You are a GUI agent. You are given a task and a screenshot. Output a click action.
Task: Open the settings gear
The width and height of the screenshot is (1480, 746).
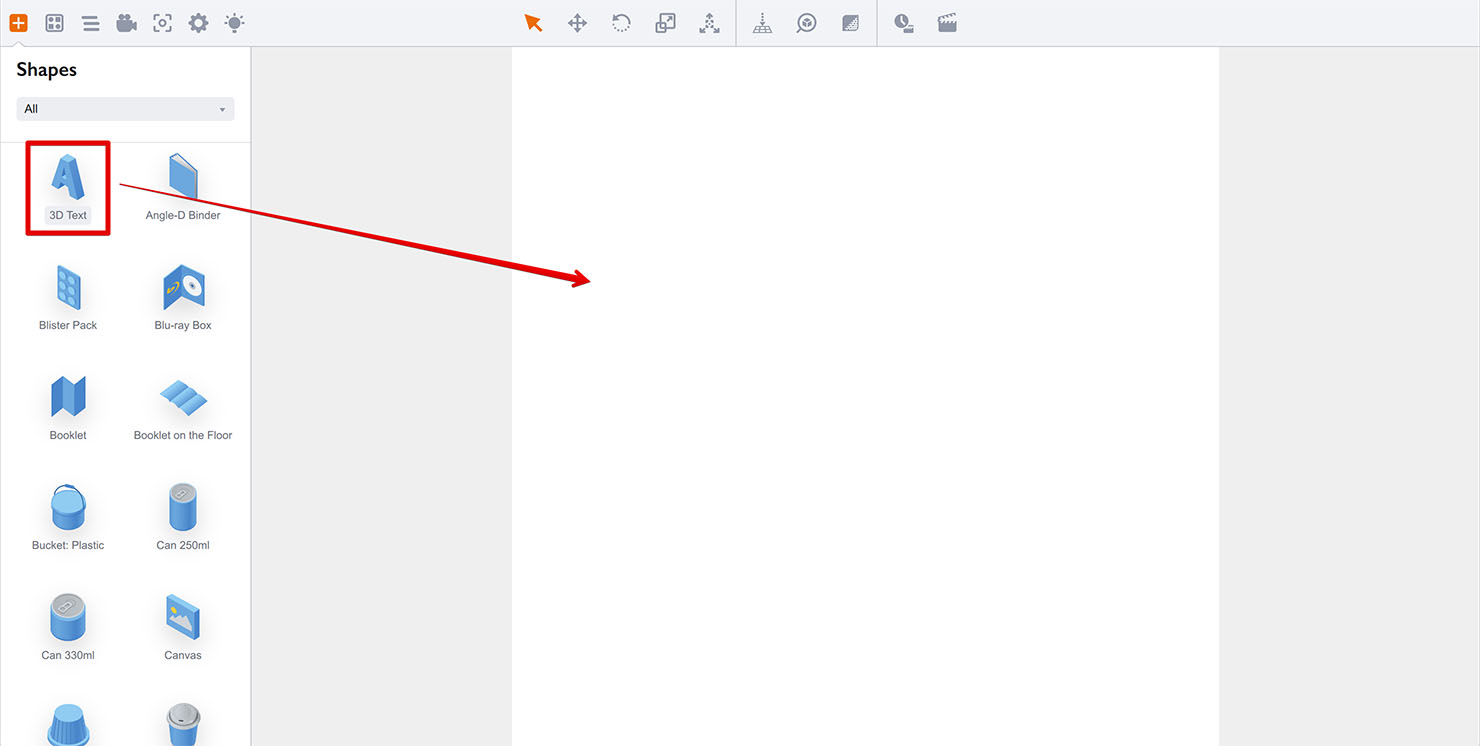pyautogui.click(x=198, y=22)
